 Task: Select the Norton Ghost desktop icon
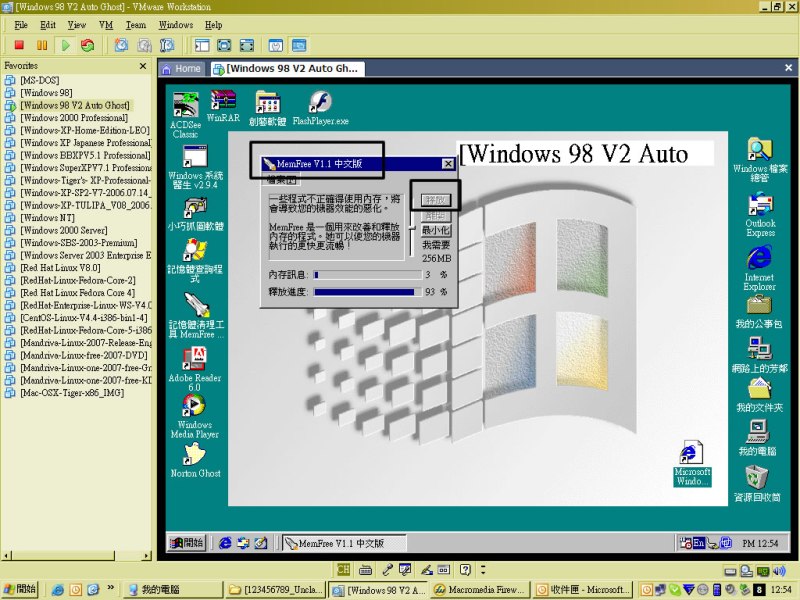click(x=195, y=461)
